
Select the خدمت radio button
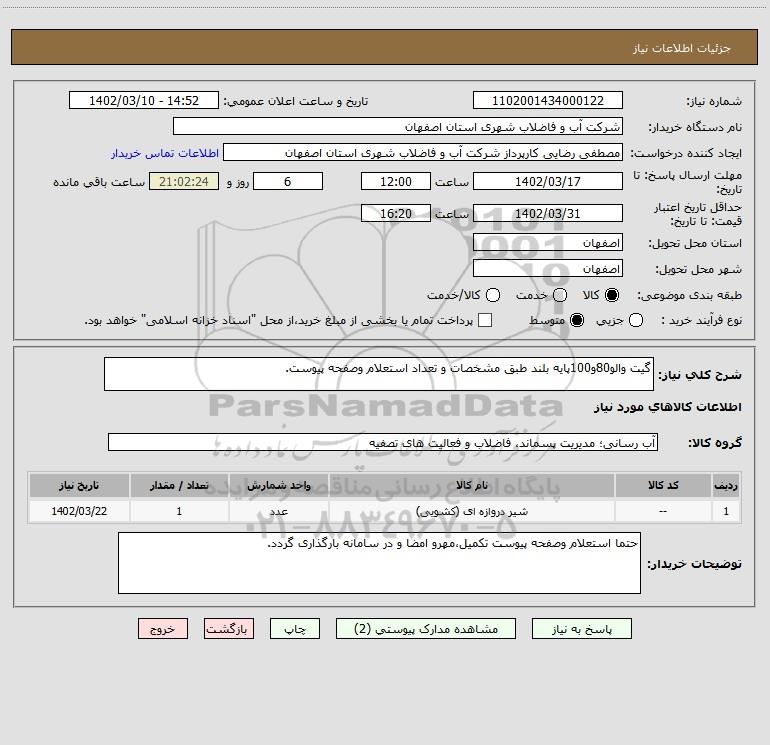tap(560, 295)
